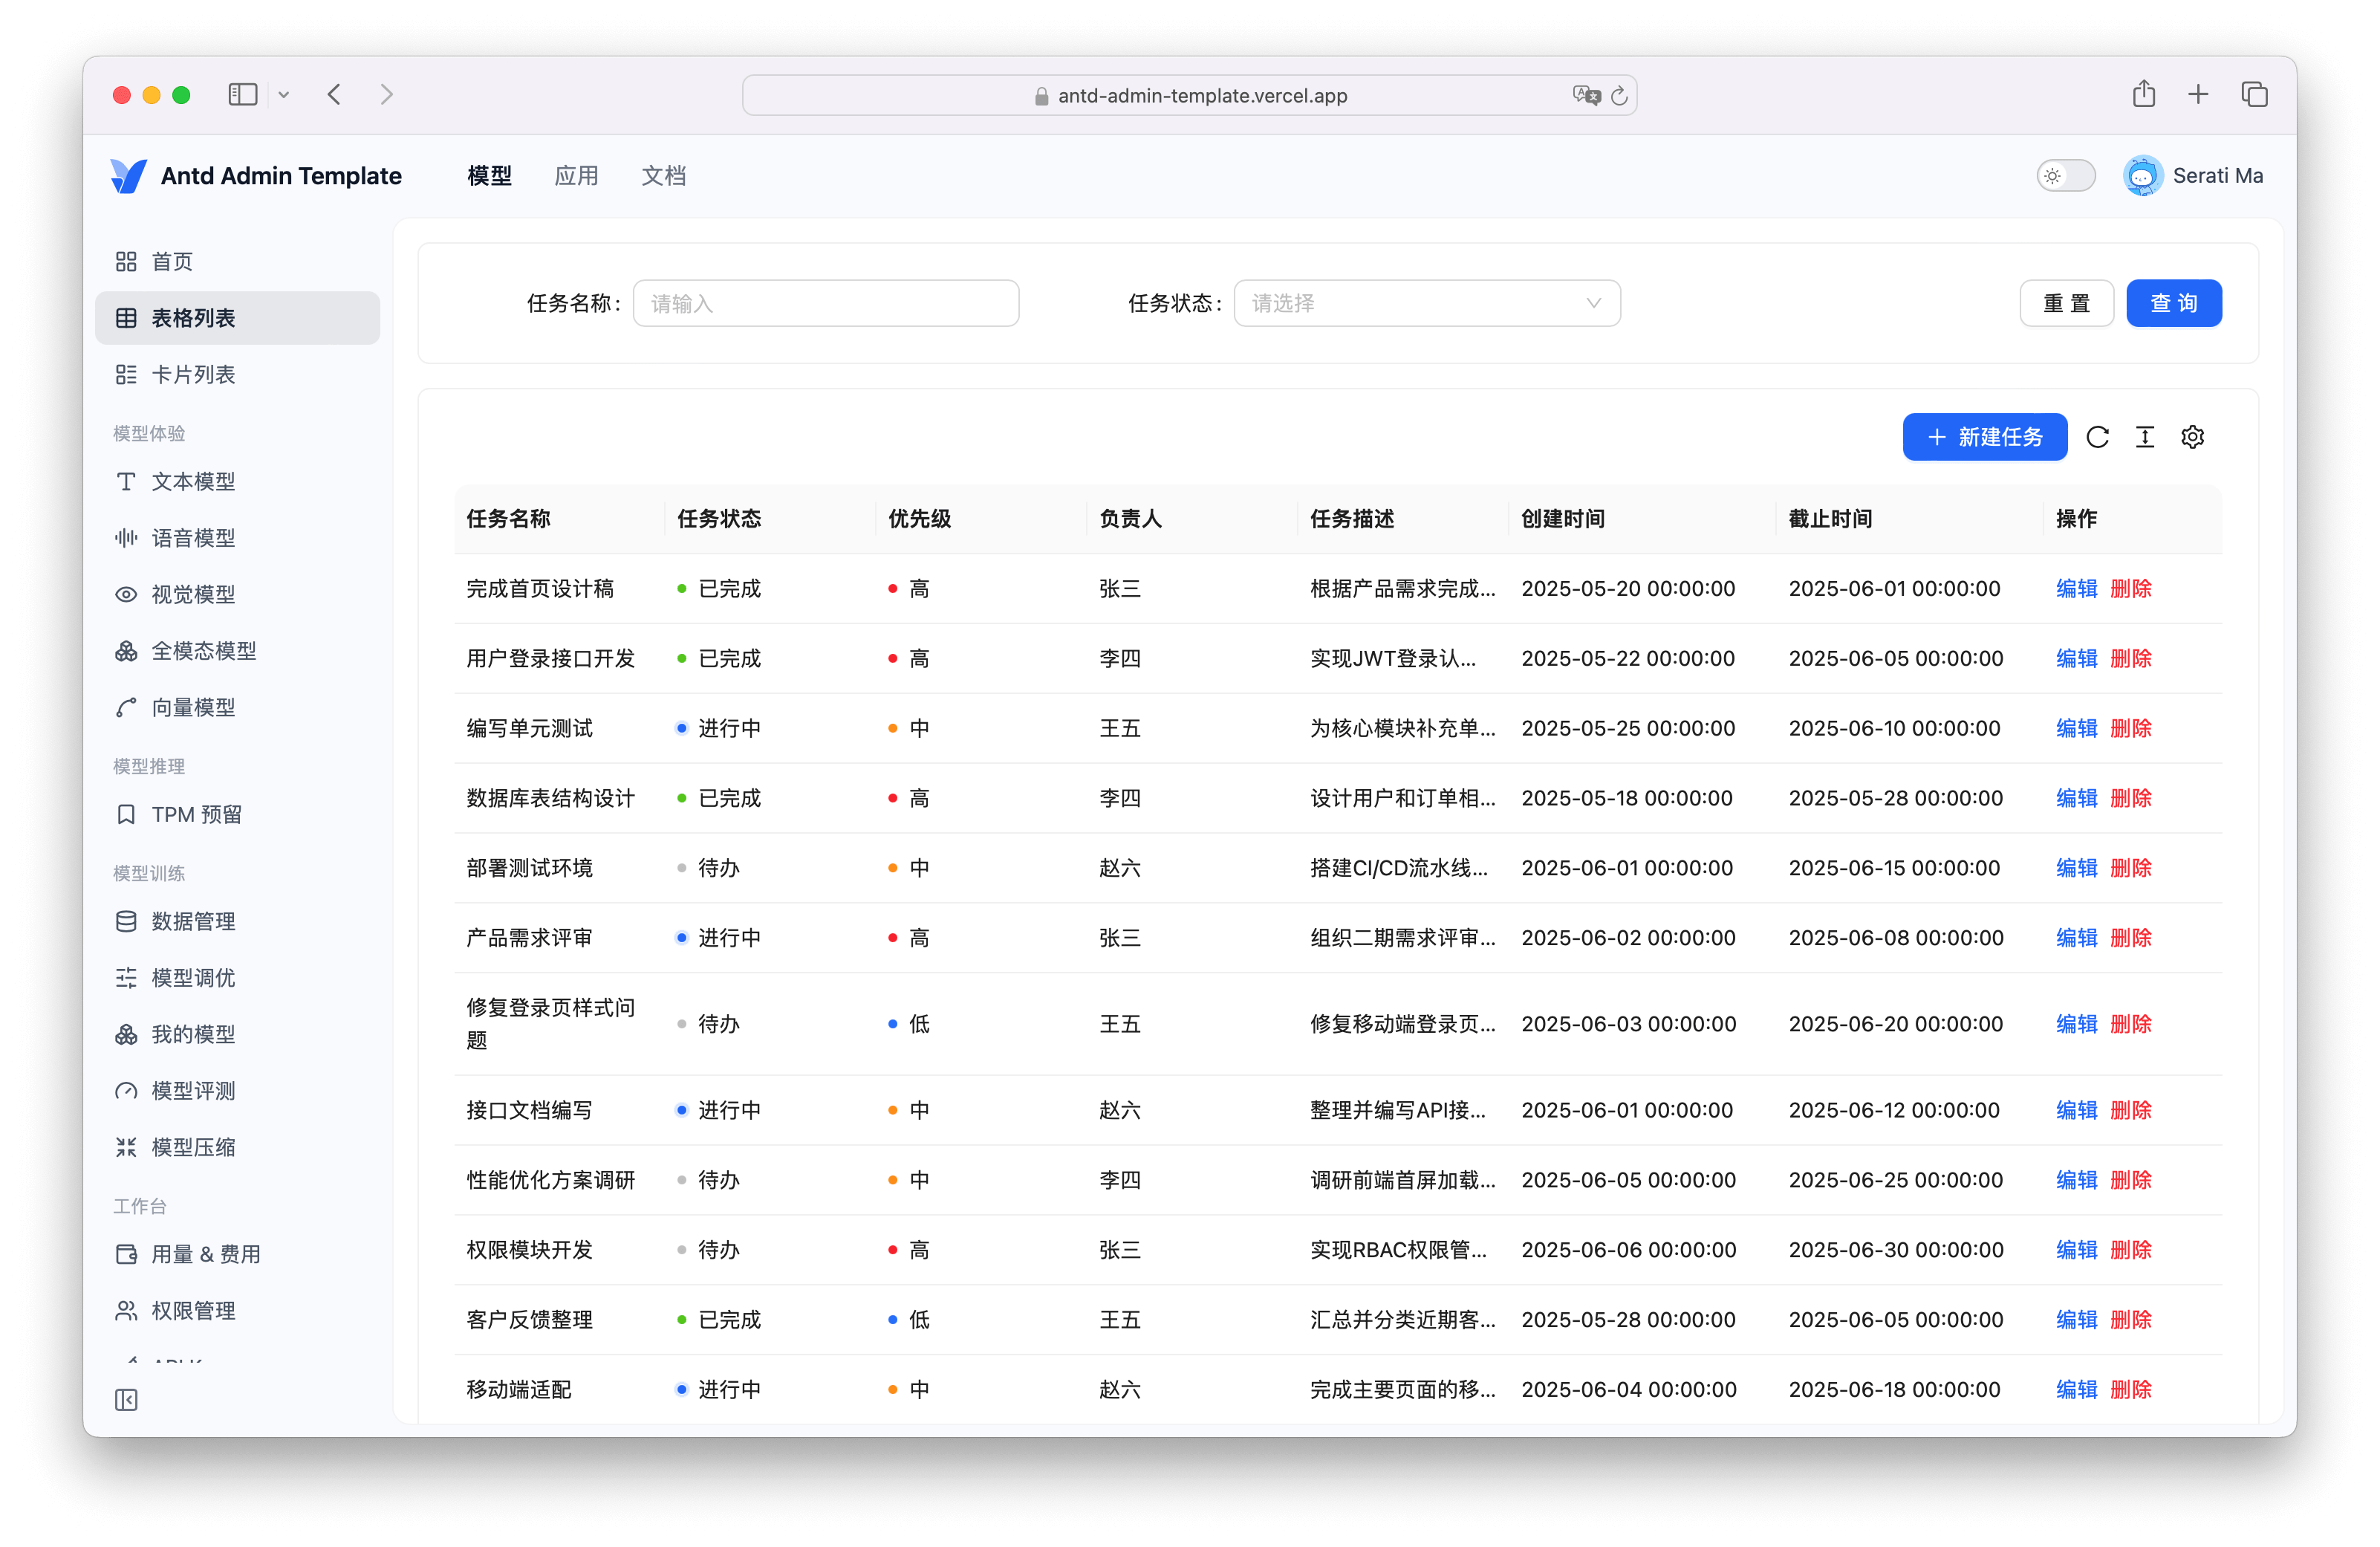2380x1547 pixels.
Task: Click the 查询 search button
Action: [x=2174, y=303]
